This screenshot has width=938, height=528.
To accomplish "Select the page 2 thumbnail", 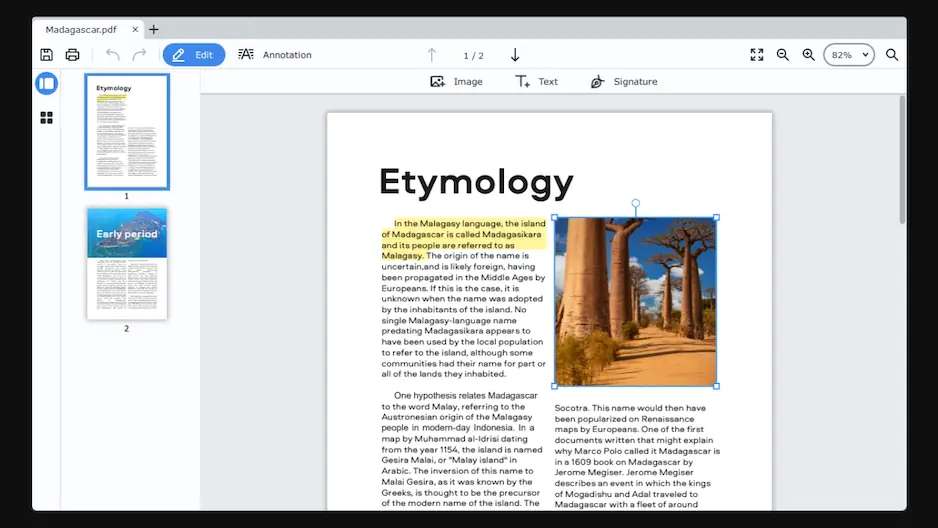I will (127, 263).
